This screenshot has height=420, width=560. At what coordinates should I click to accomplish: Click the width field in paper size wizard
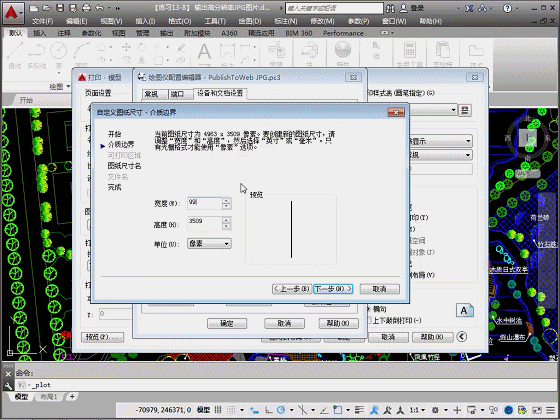click(205, 203)
